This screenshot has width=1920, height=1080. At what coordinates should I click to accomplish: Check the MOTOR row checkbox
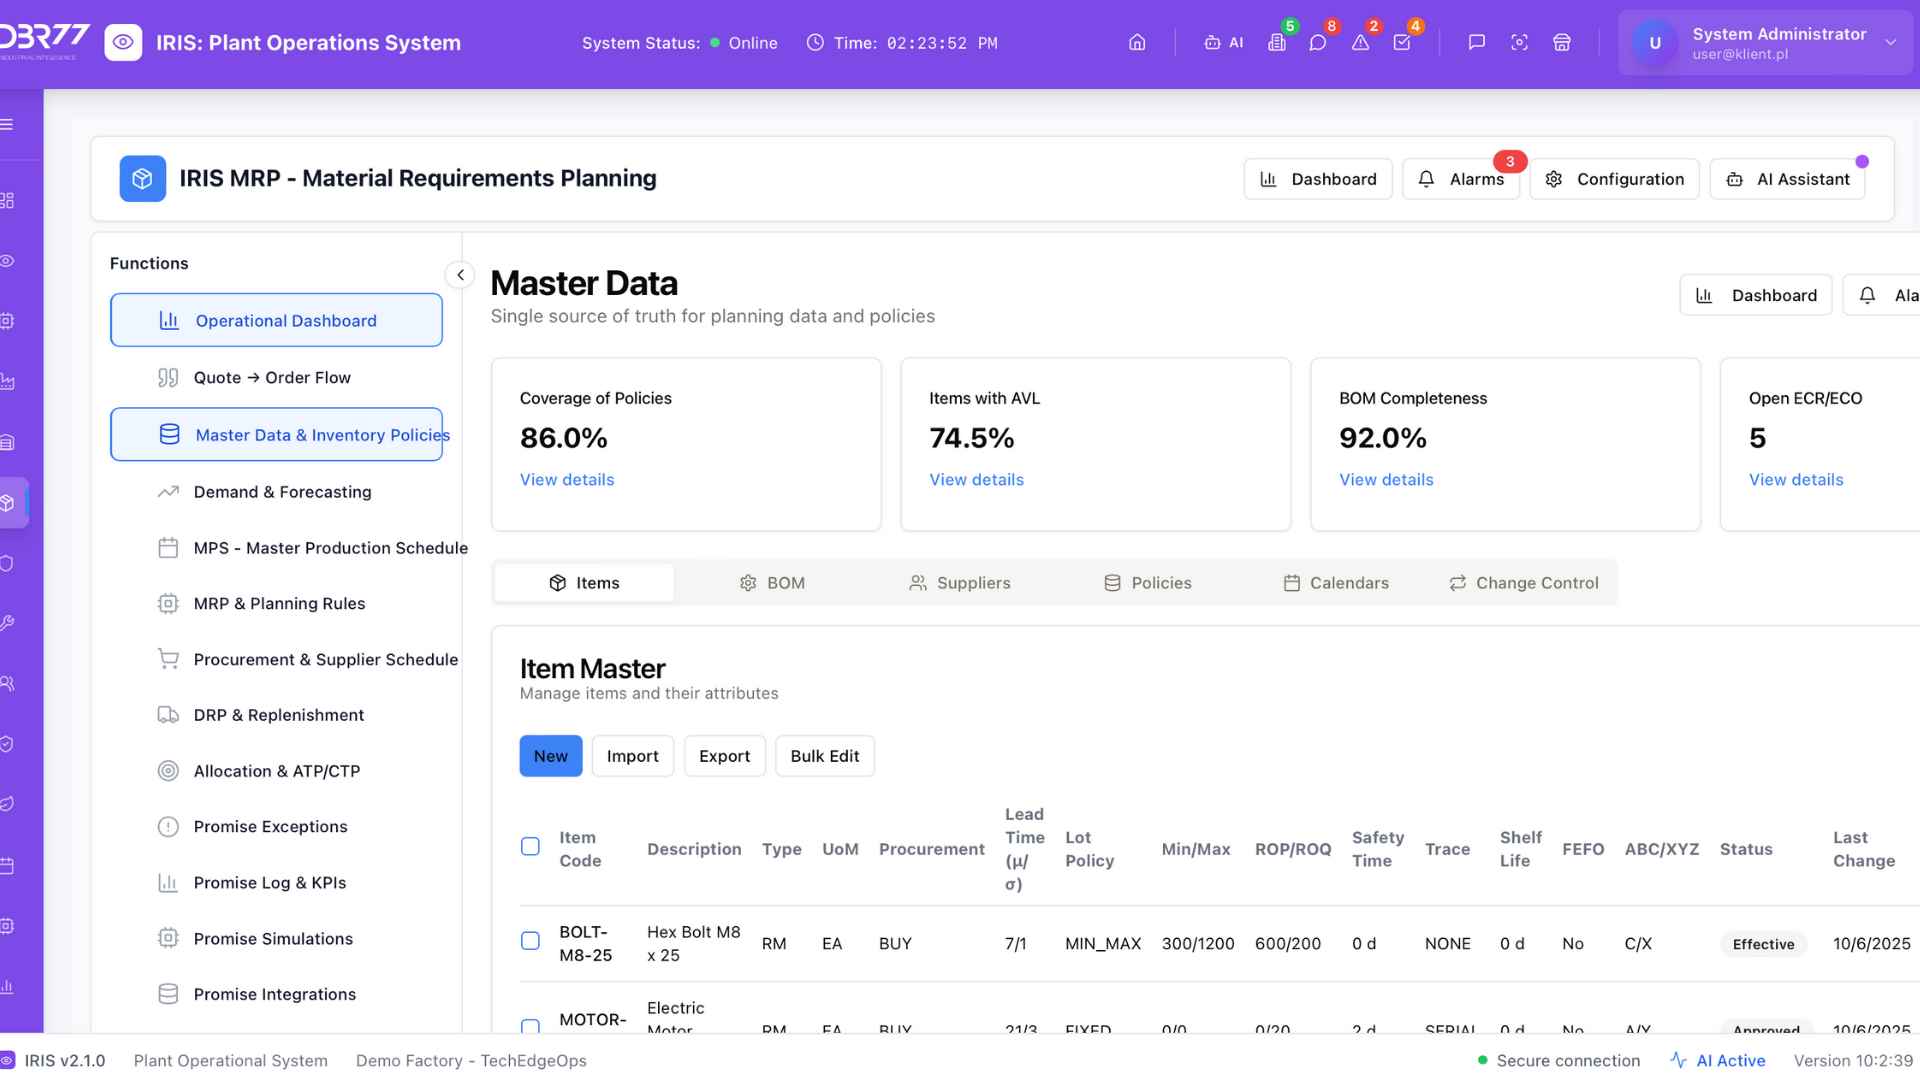tap(530, 1025)
